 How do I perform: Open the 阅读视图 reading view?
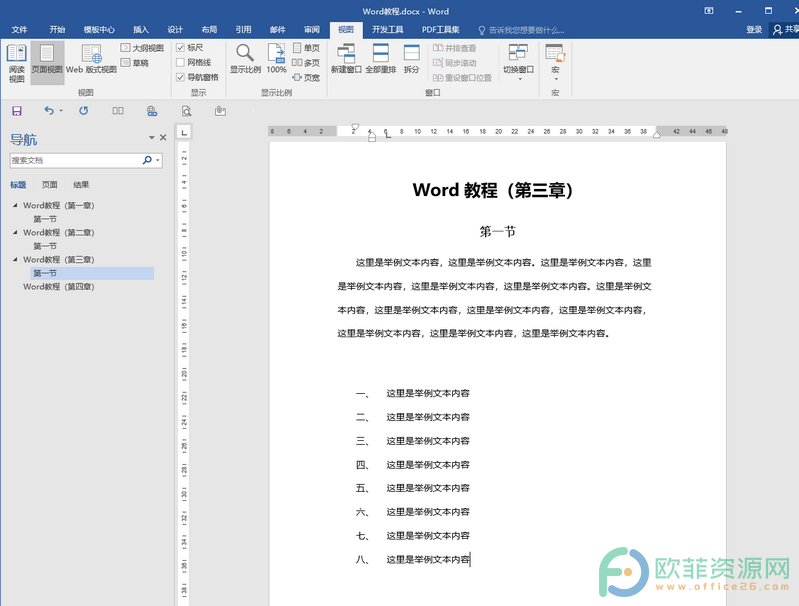[16, 63]
